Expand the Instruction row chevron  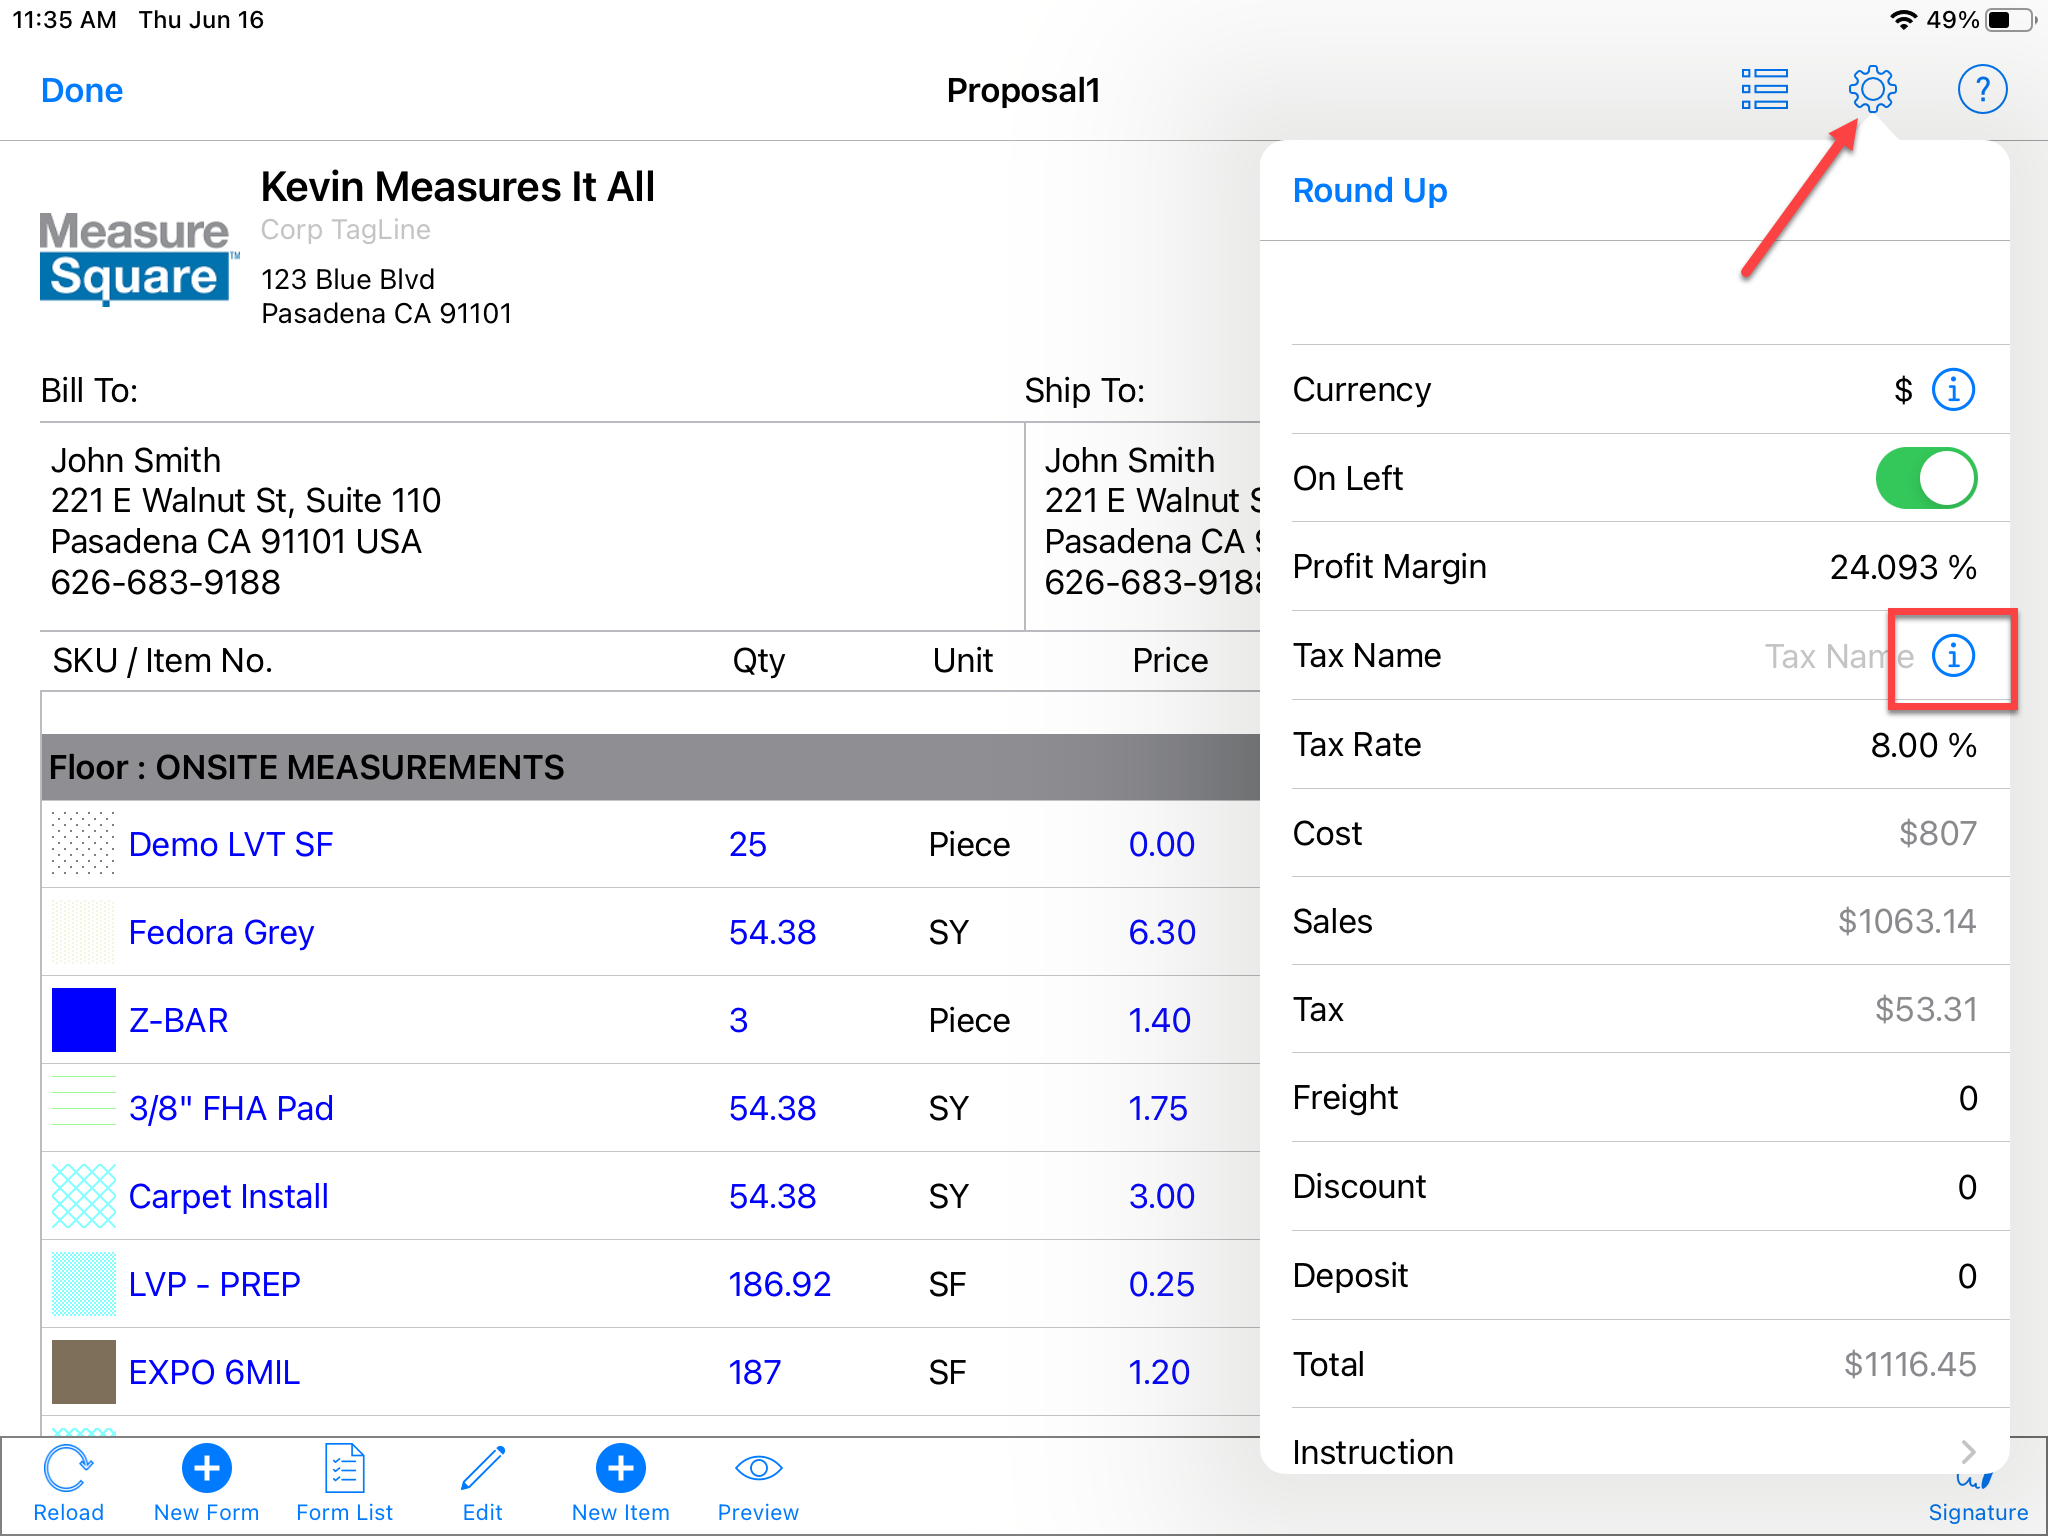[1967, 1450]
